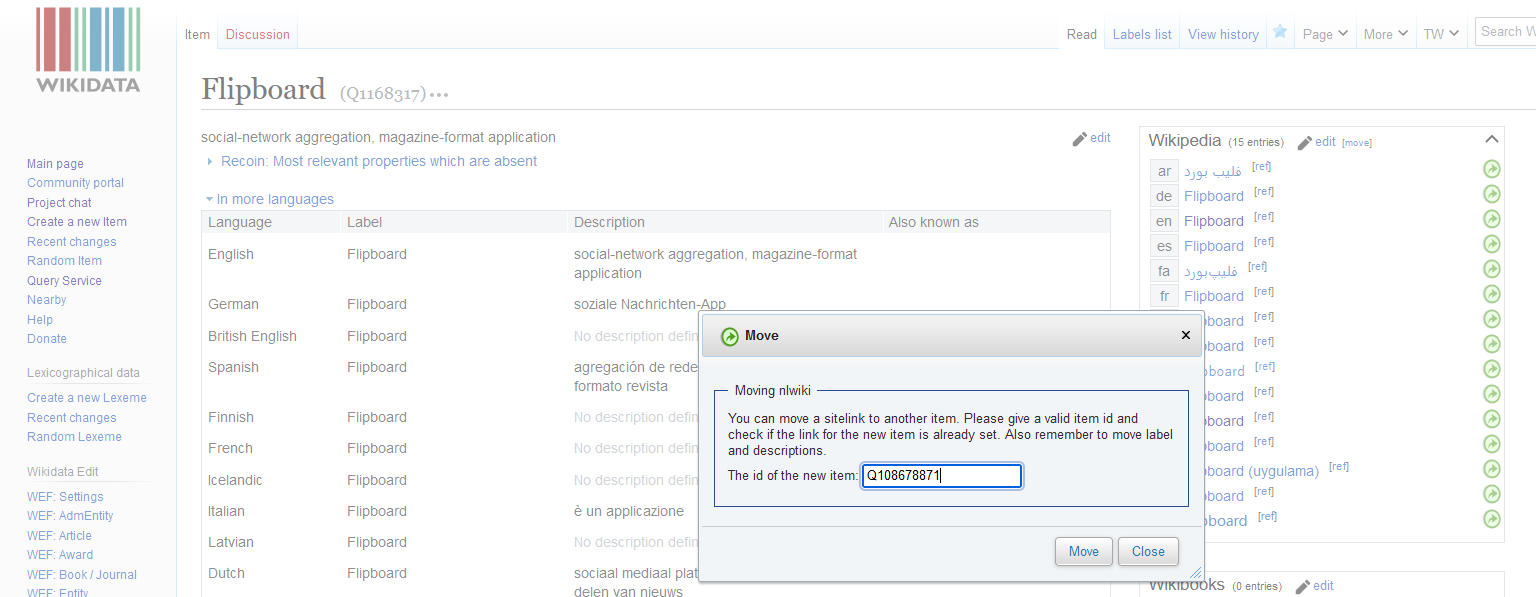Open the Query Service link
Screen dimensions: 1536x597
64,281
